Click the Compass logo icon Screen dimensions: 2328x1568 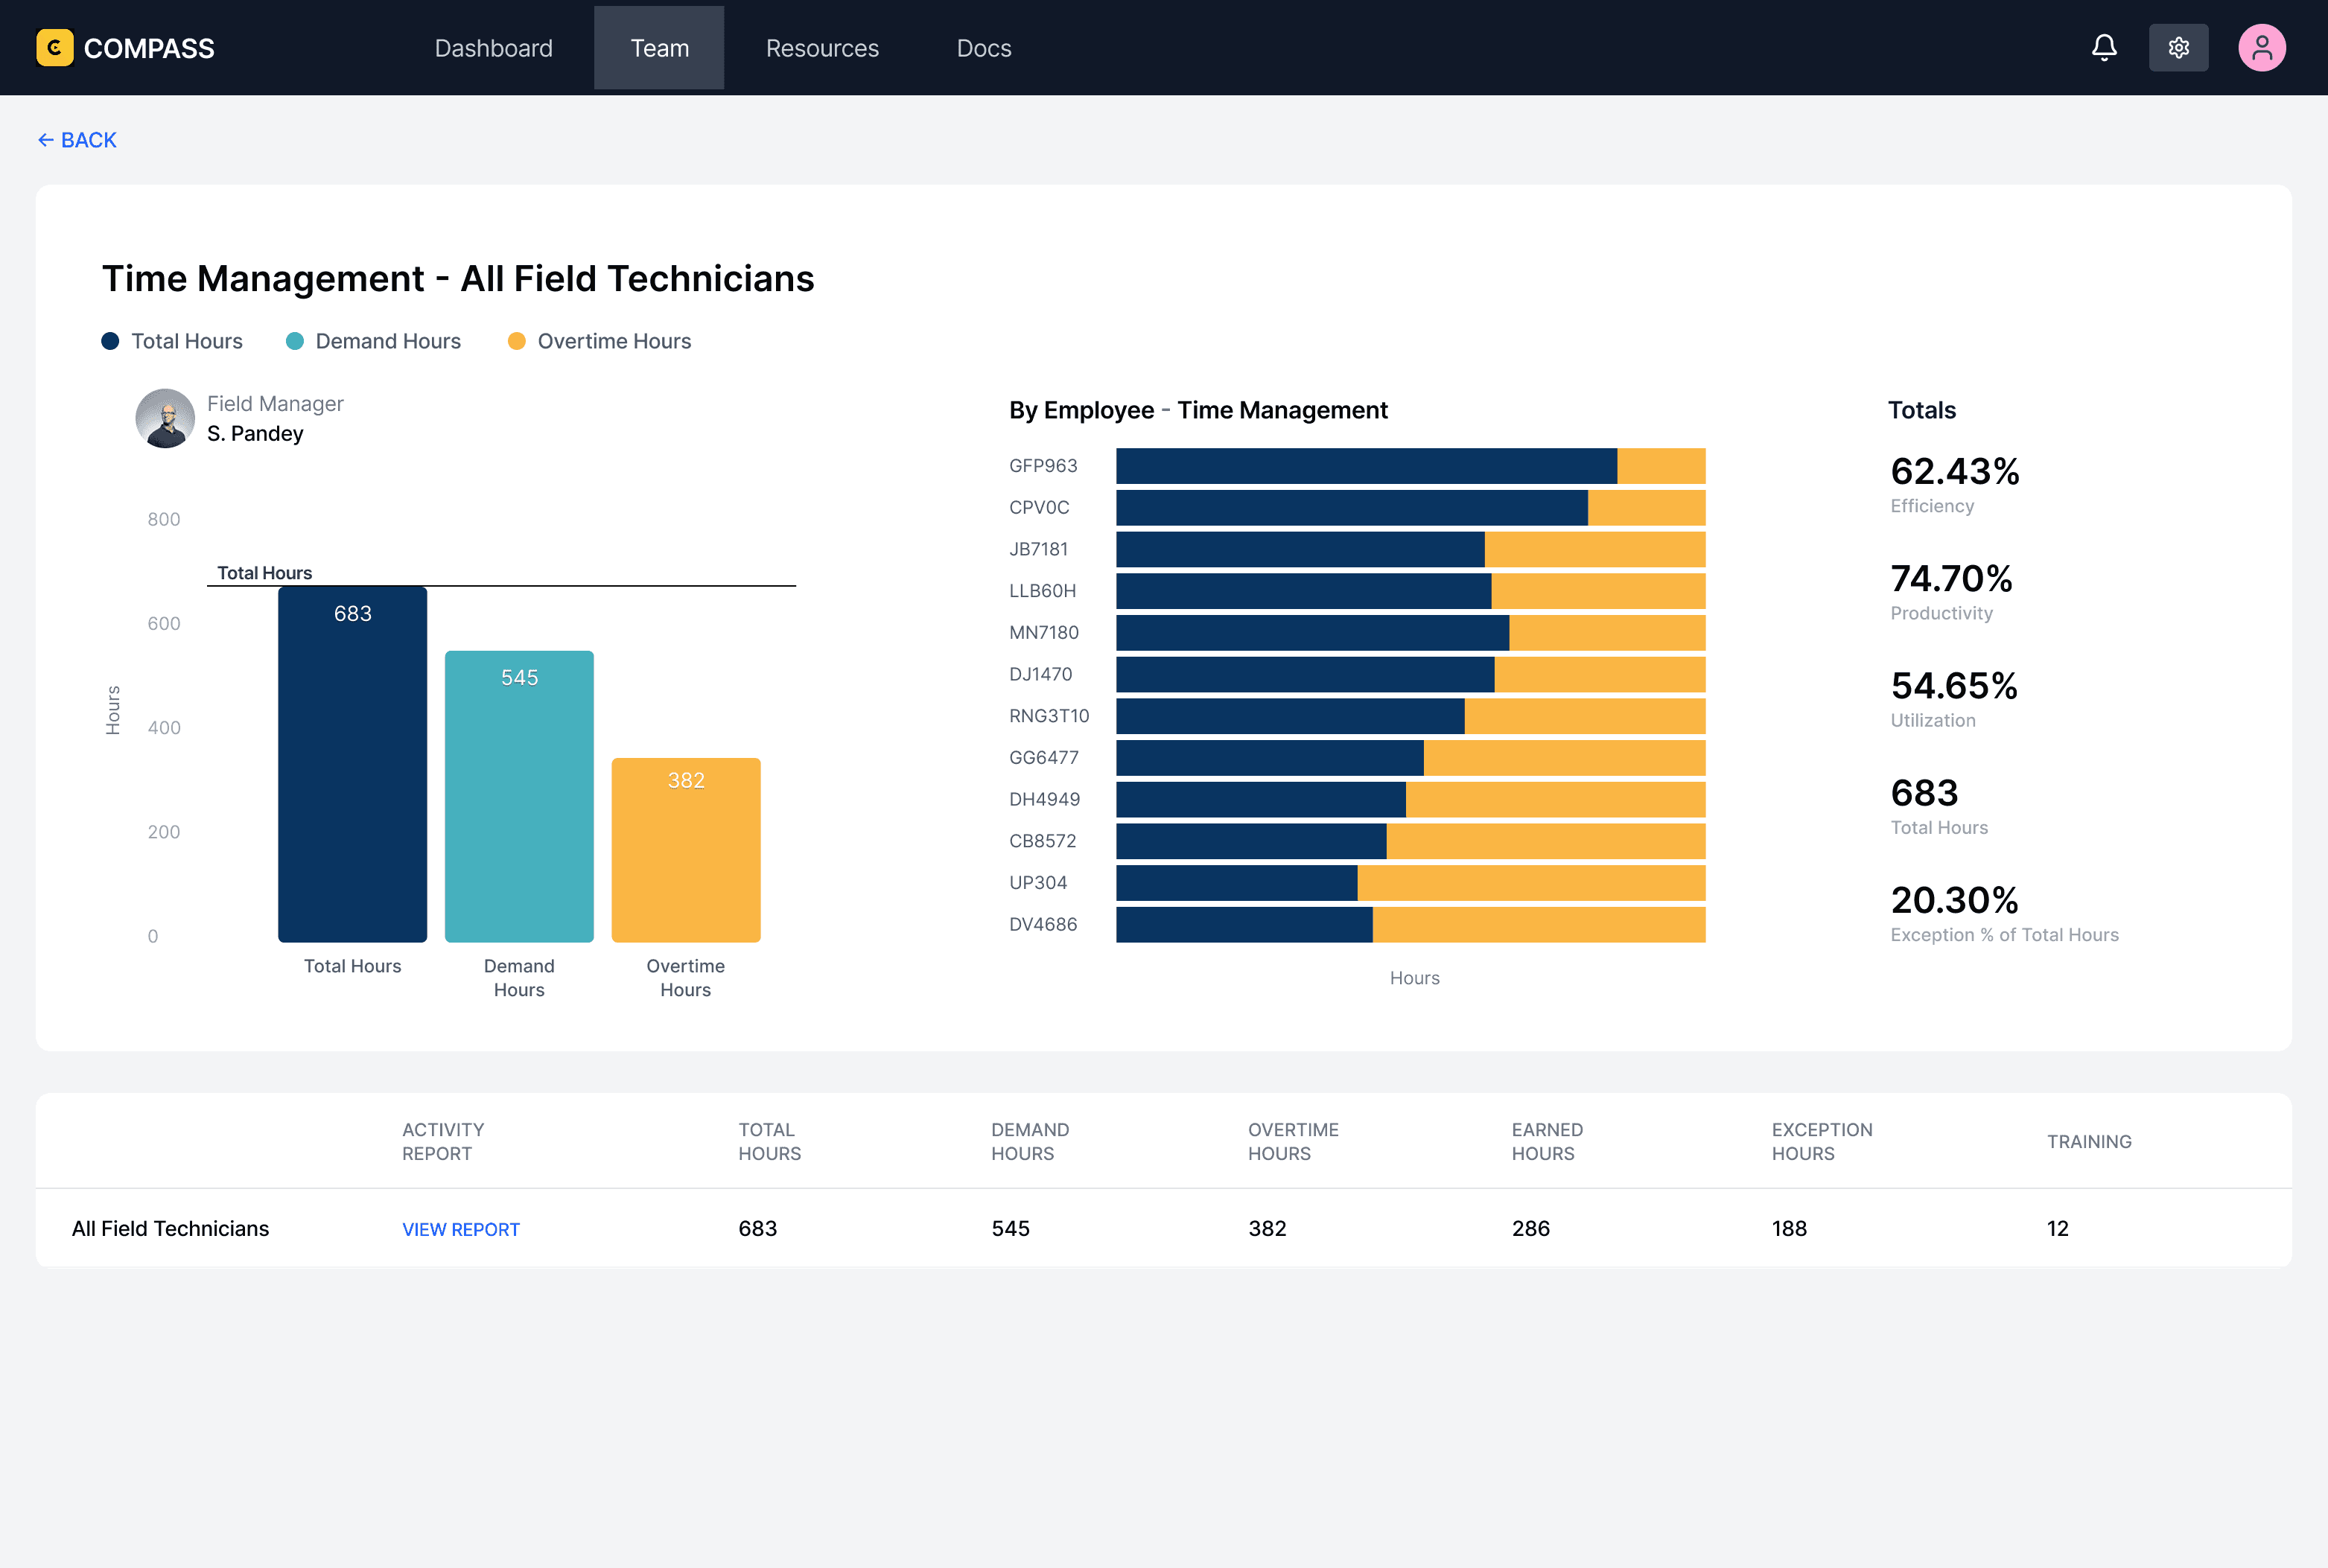tap(54, 48)
